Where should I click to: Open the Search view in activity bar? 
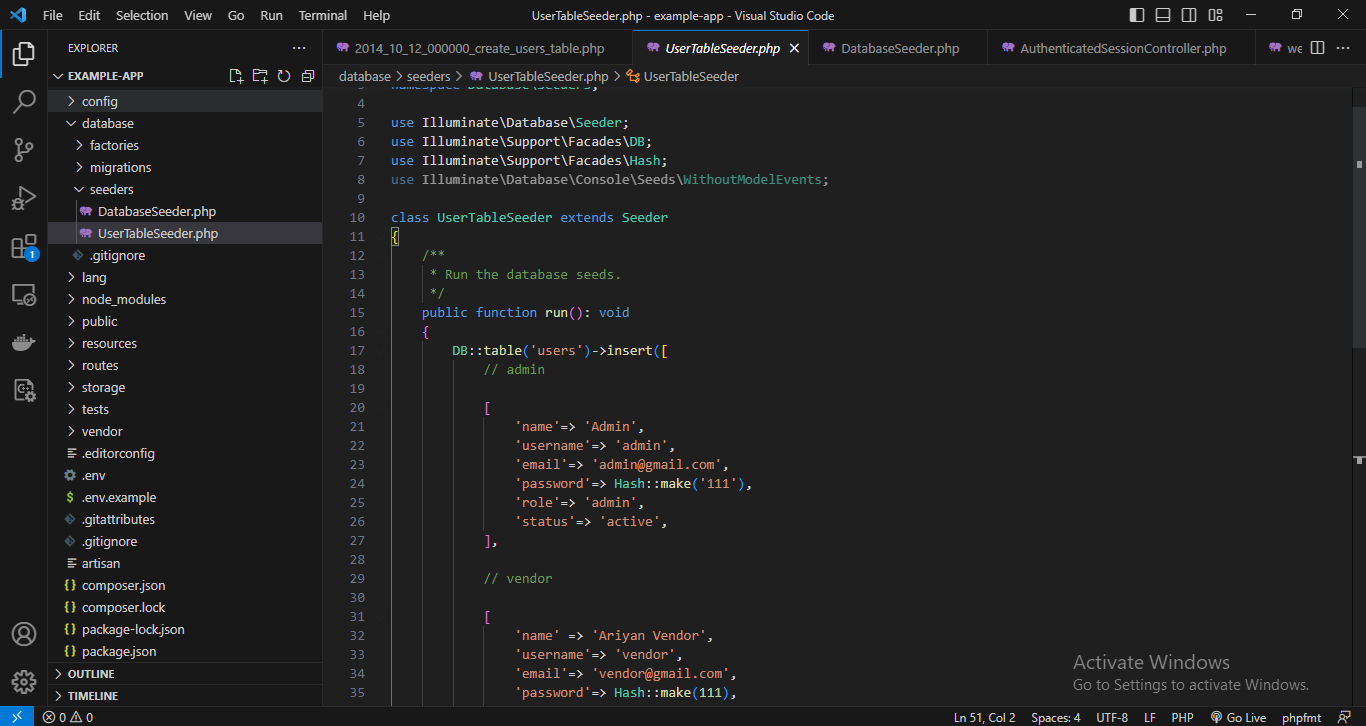[24, 102]
